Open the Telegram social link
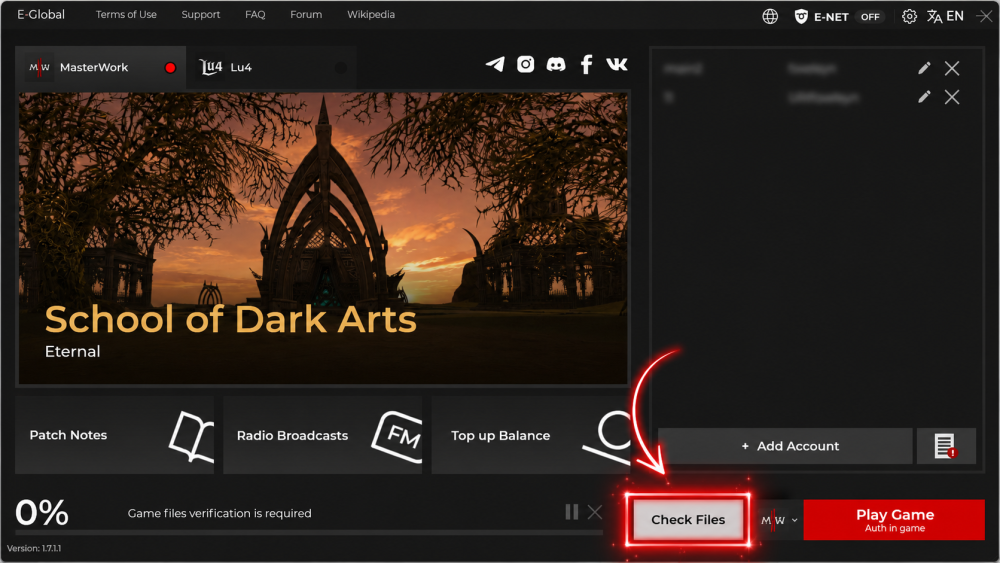Image resolution: width=1000 pixels, height=563 pixels. [495, 64]
